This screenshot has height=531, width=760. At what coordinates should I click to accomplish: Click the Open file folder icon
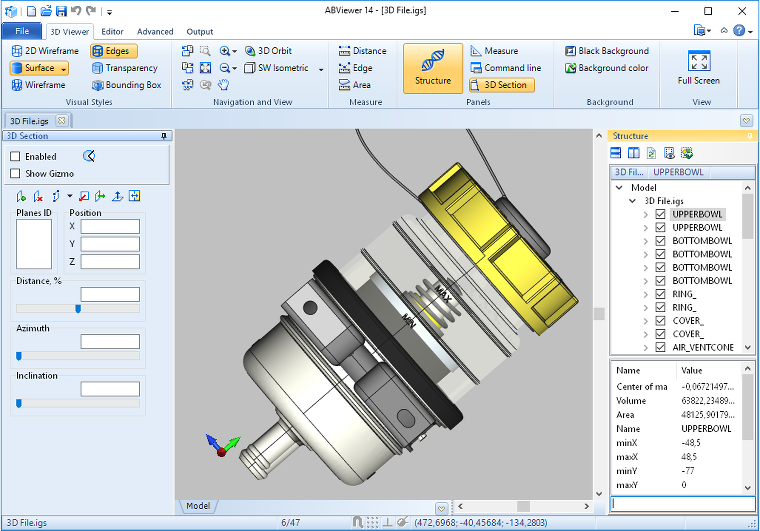point(46,11)
